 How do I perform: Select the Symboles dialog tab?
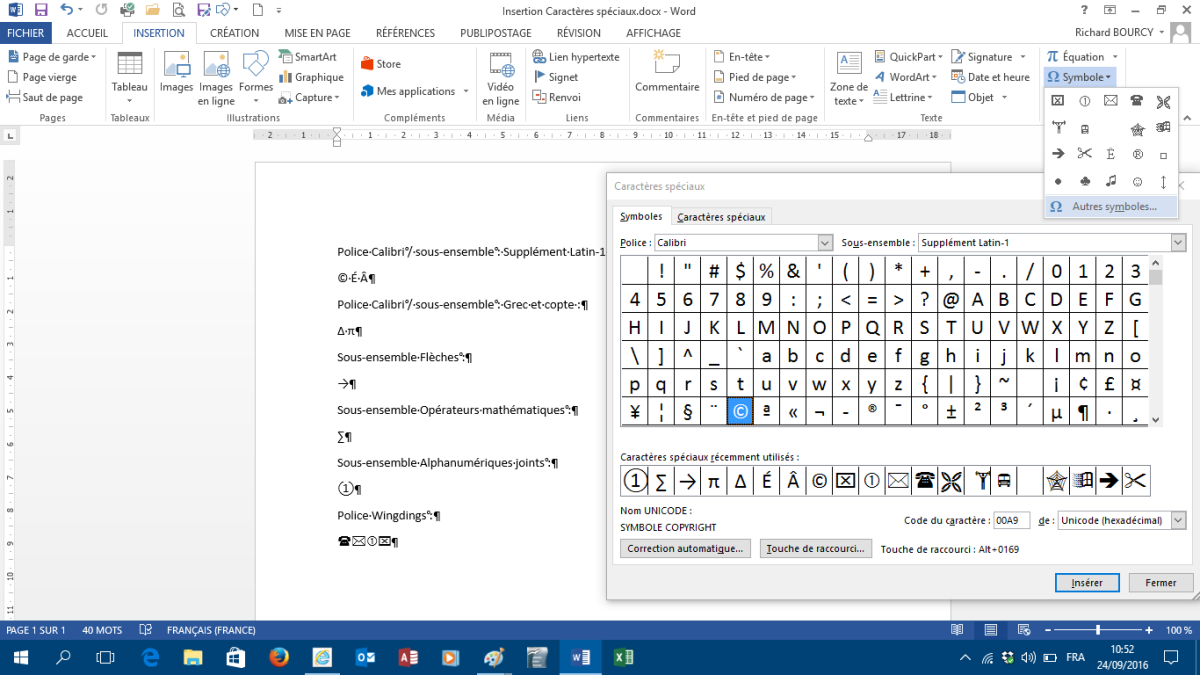(x=641, y=217)
